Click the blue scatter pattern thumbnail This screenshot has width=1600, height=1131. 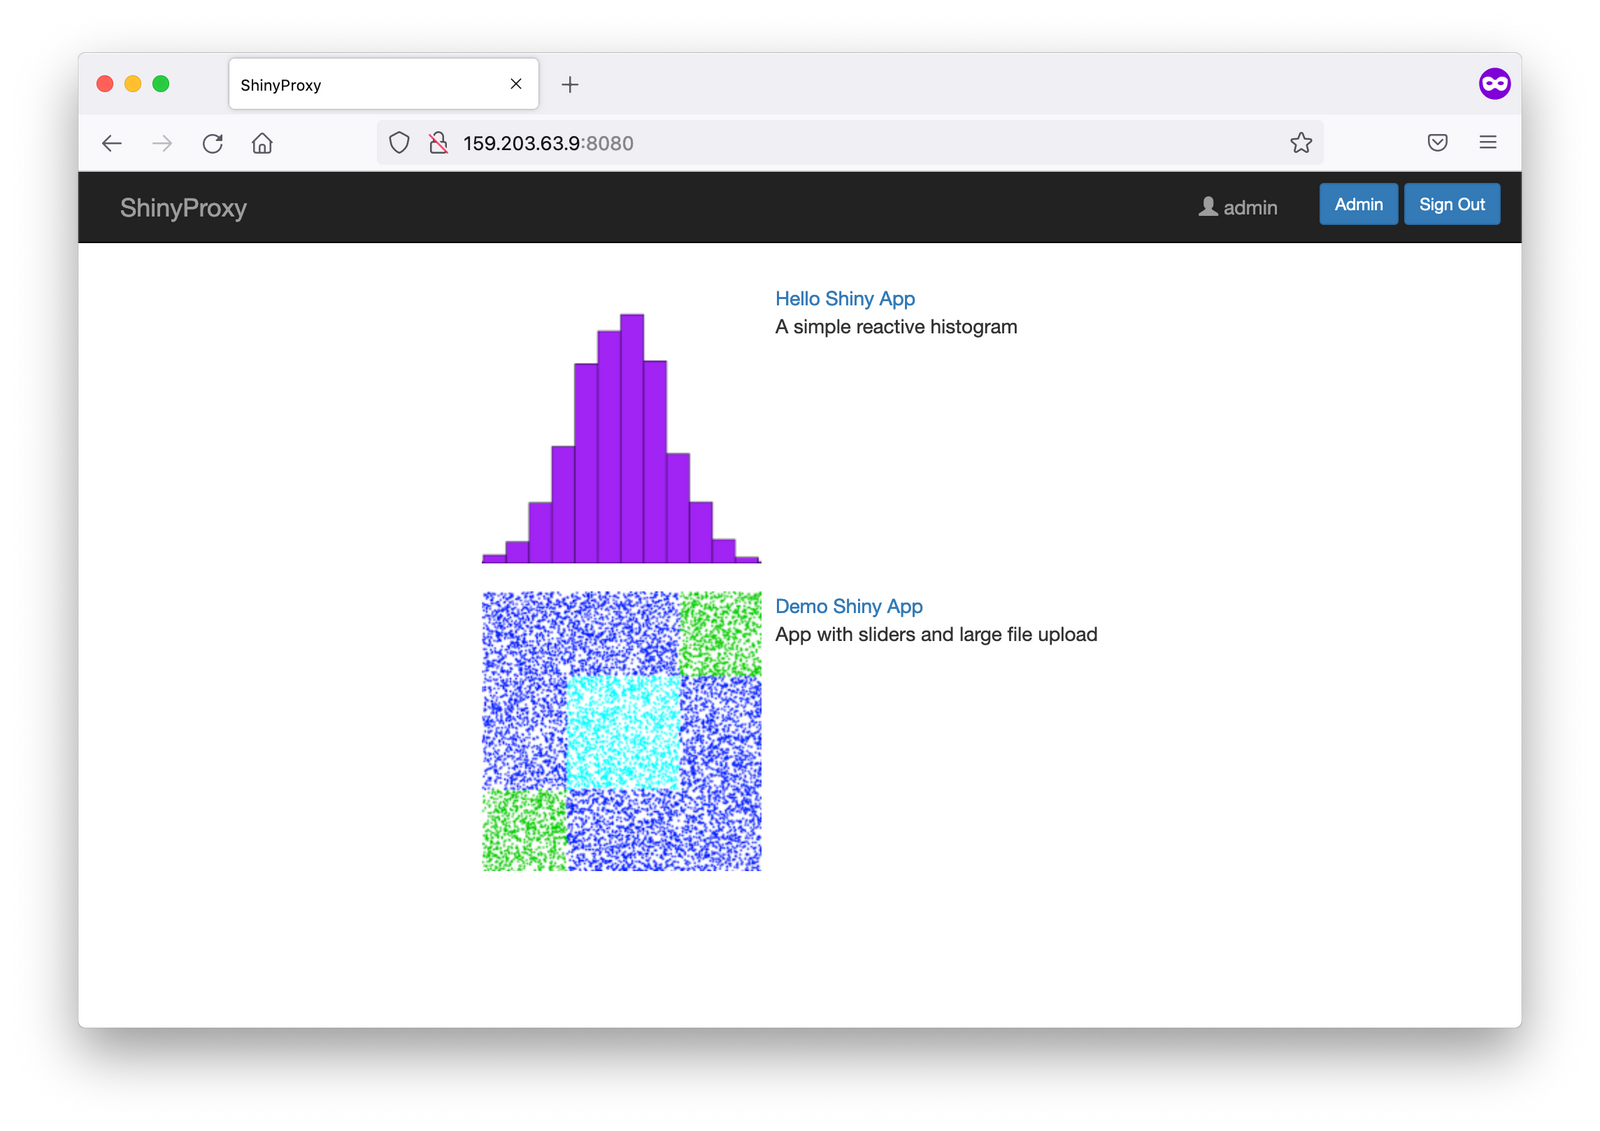[x=621, y=731]
